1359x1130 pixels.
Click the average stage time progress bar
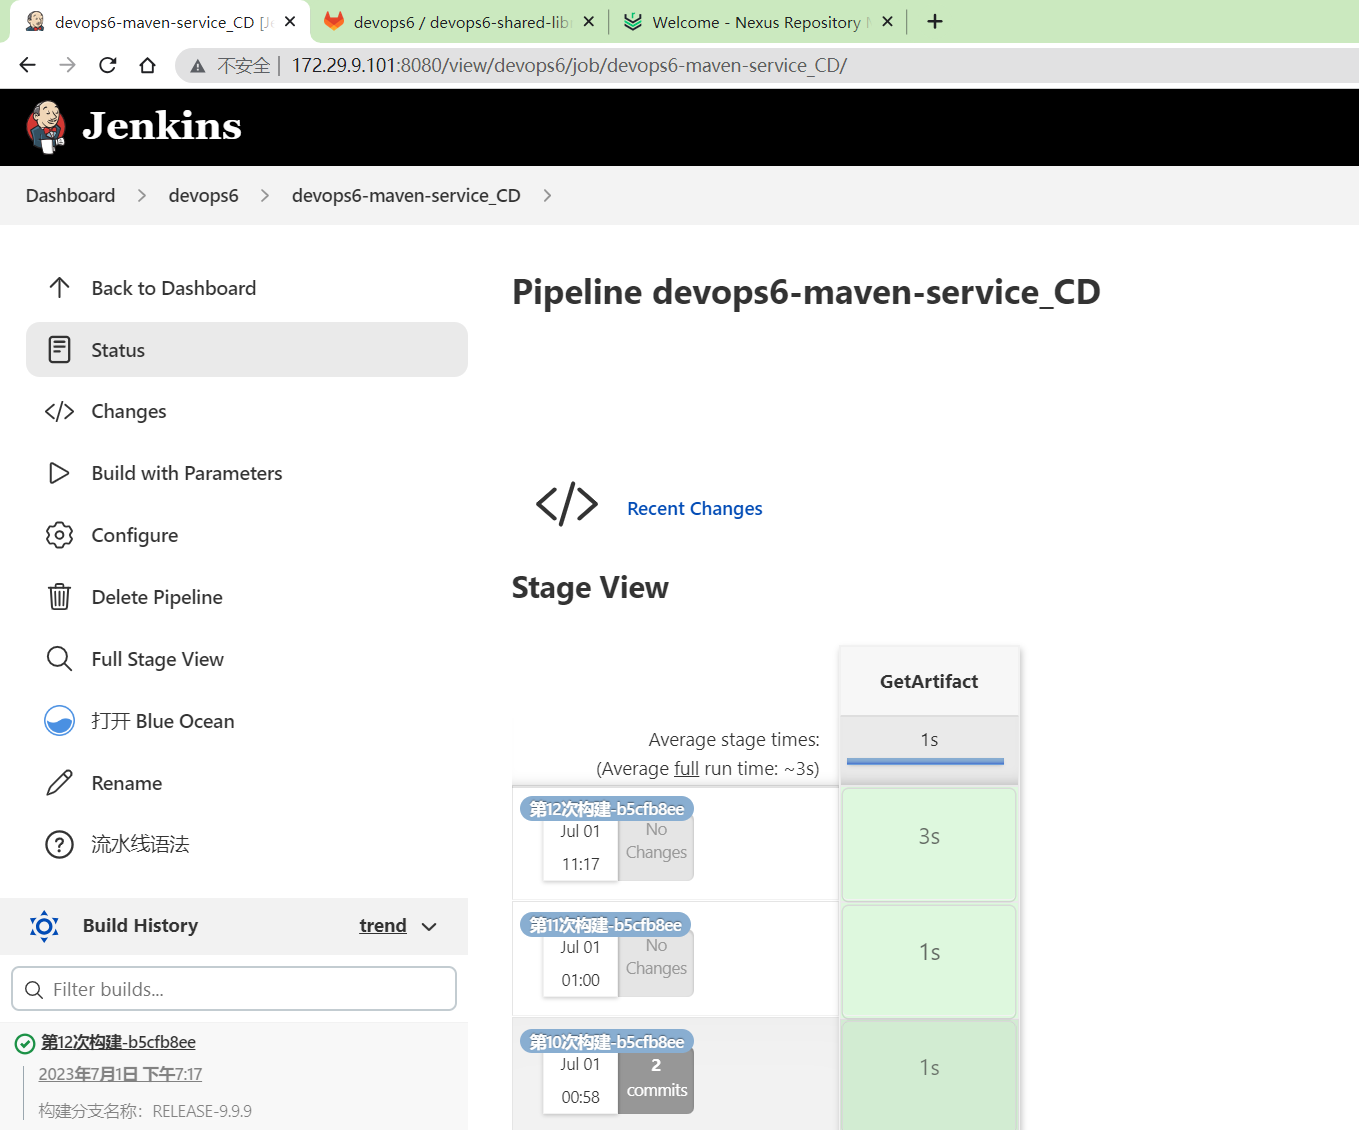925,762
